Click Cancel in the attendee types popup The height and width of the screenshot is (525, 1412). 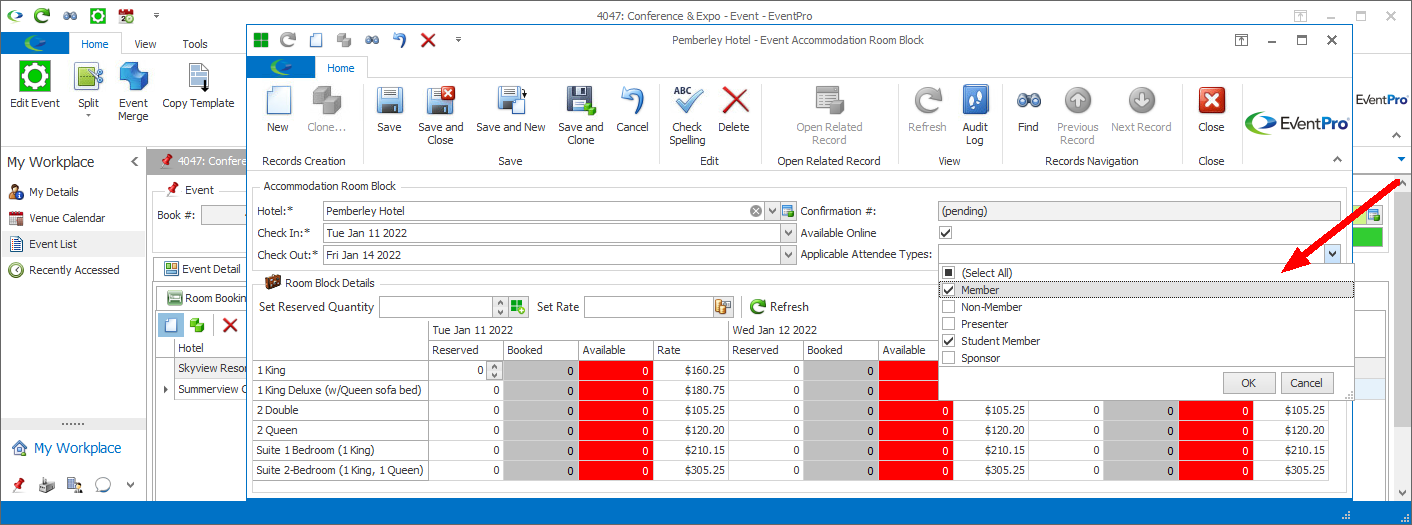tap(1306, 383)
